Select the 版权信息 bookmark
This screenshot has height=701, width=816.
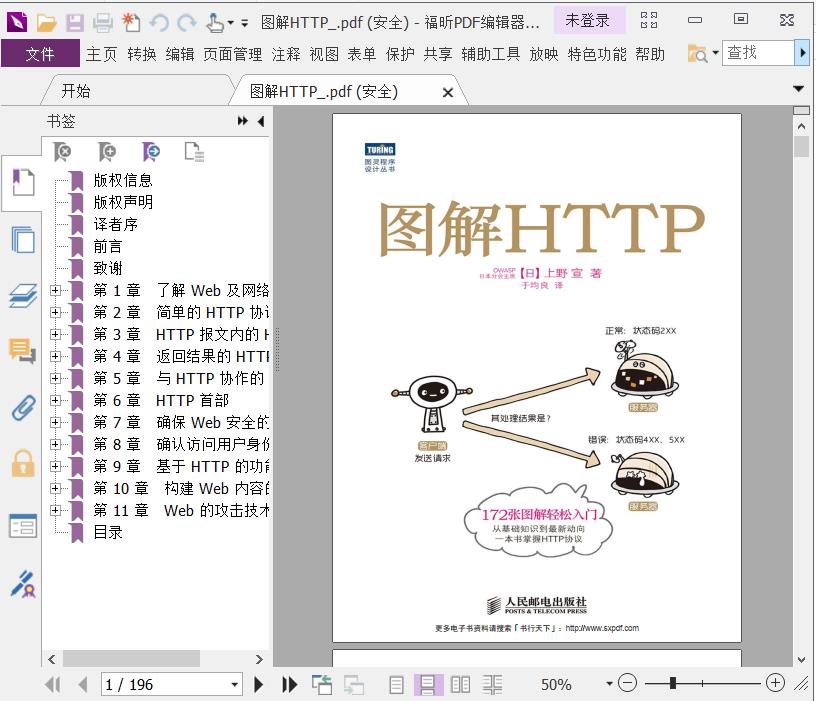[123, 180]
